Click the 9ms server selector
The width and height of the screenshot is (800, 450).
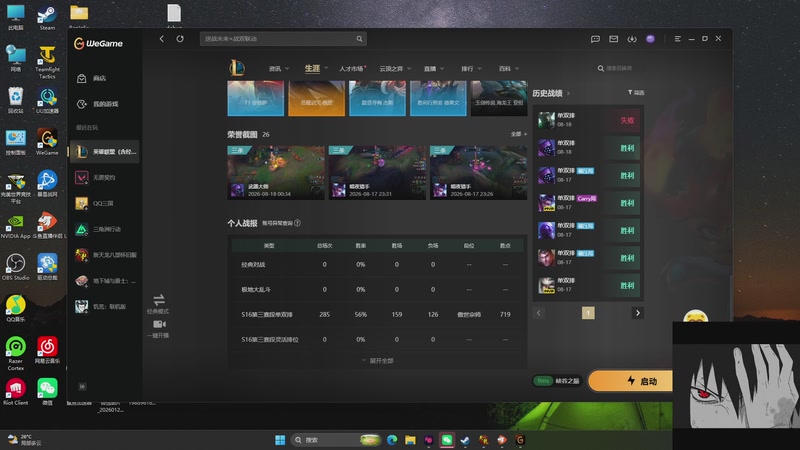(x=557, y=381)
